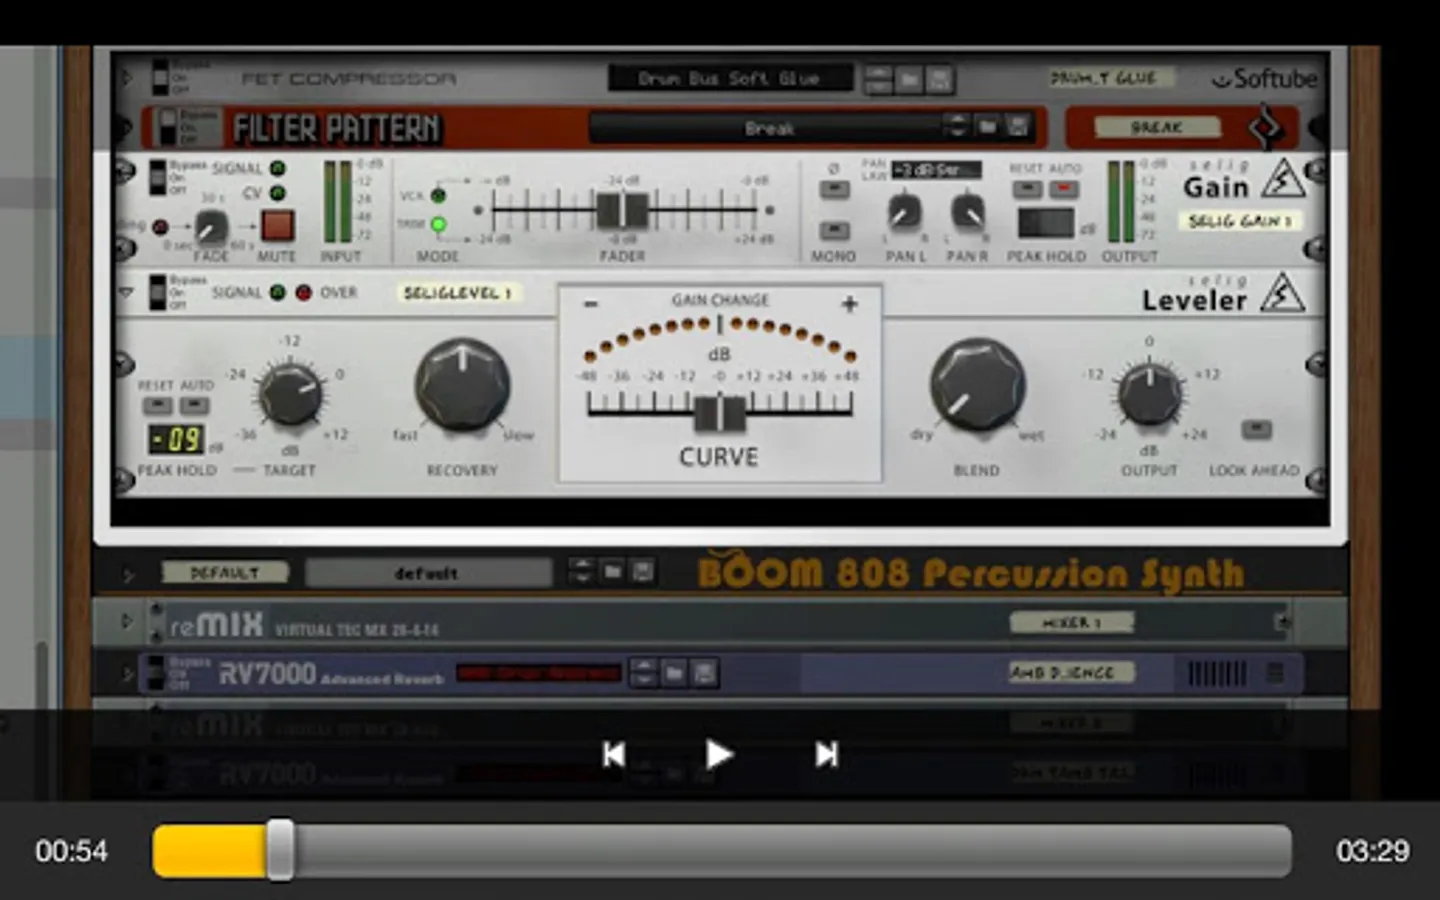Click the SELIG GAIN 1 name label
The height and width of the screenshot is (900, 1440).
pyautogui.click(x=1241, y=221)
